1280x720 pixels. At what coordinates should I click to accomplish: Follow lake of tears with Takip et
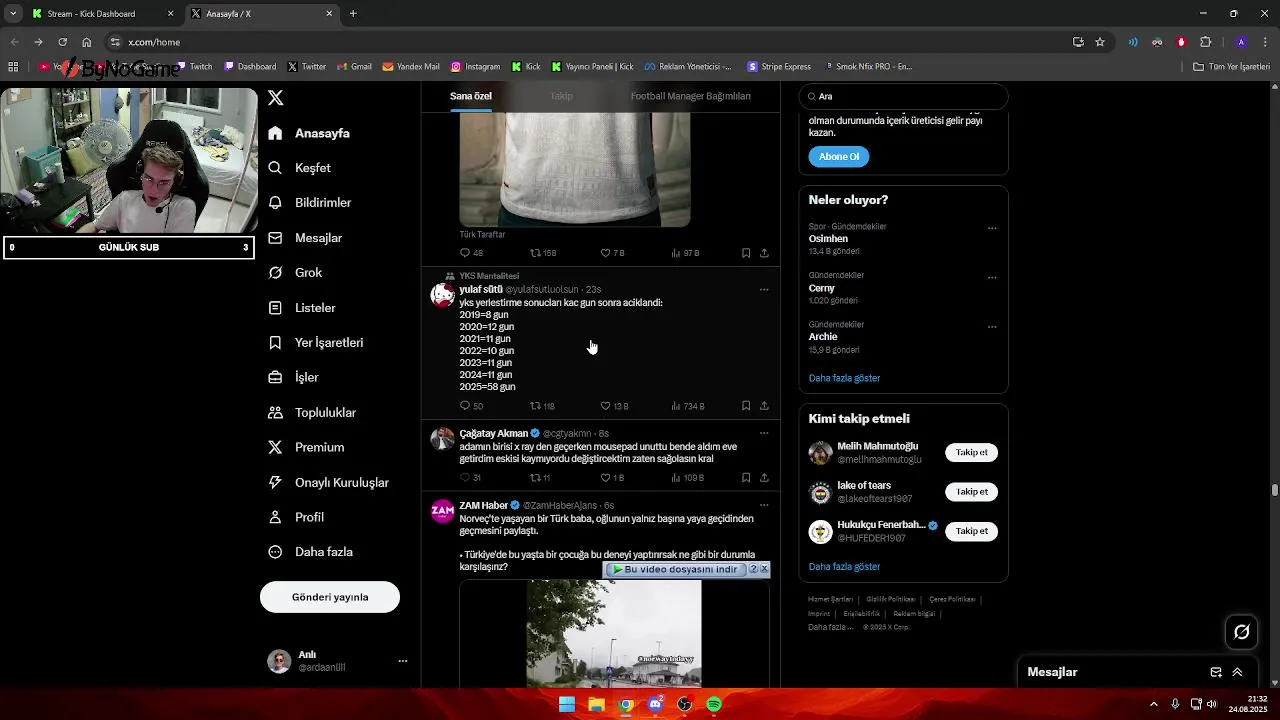point(971,492)
